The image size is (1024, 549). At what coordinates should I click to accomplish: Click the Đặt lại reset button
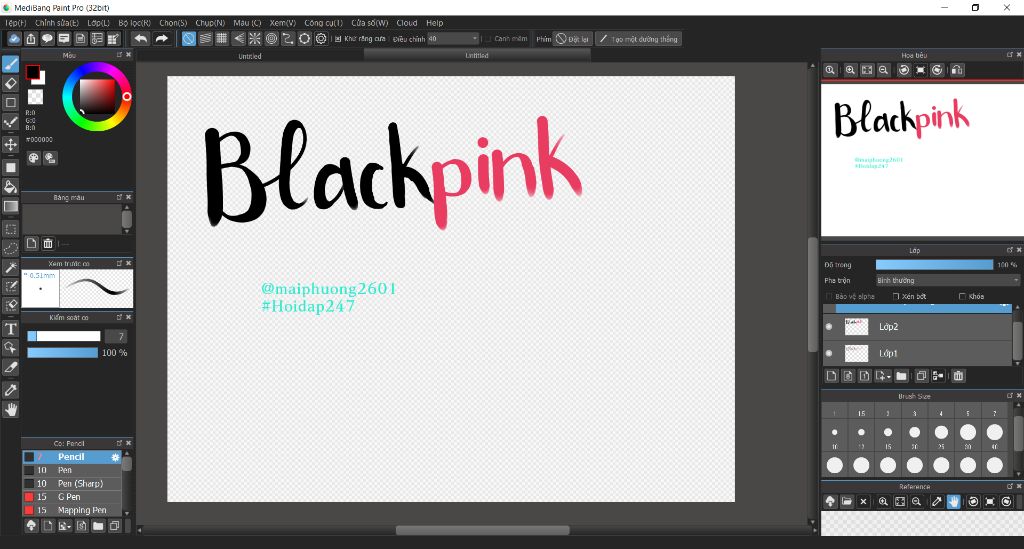[573, 39]
